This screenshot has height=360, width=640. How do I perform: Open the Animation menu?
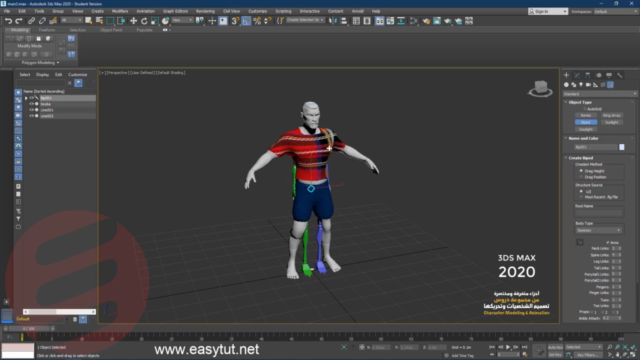145,11
